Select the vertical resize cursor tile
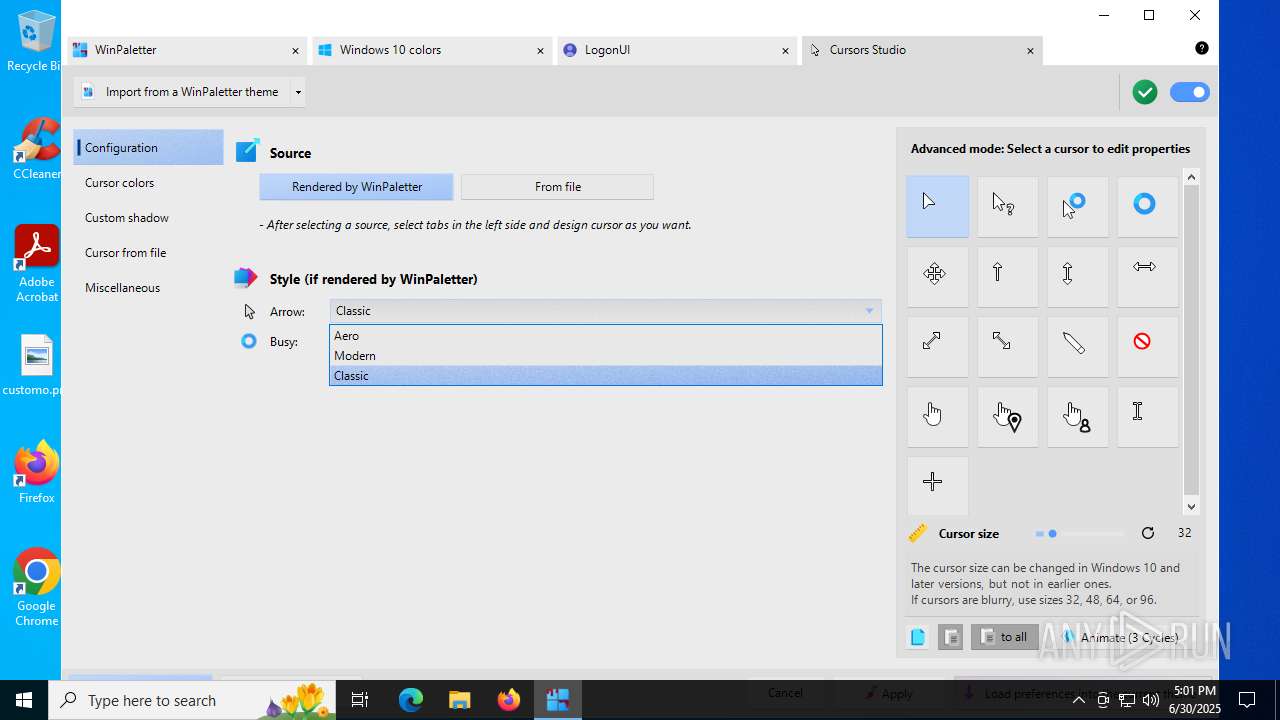This screenshot has height=720, width=1280. (1077, 277)
